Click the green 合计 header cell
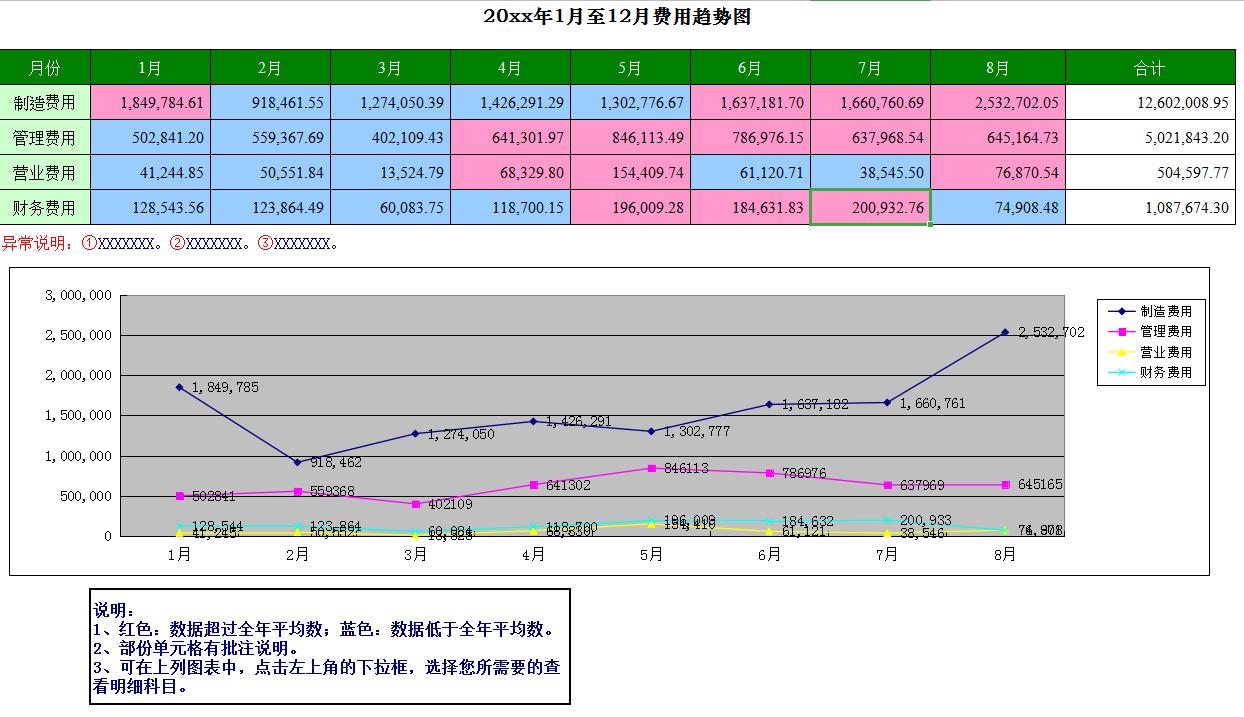The image size is (1244, 717). [x=1150, y=66]
